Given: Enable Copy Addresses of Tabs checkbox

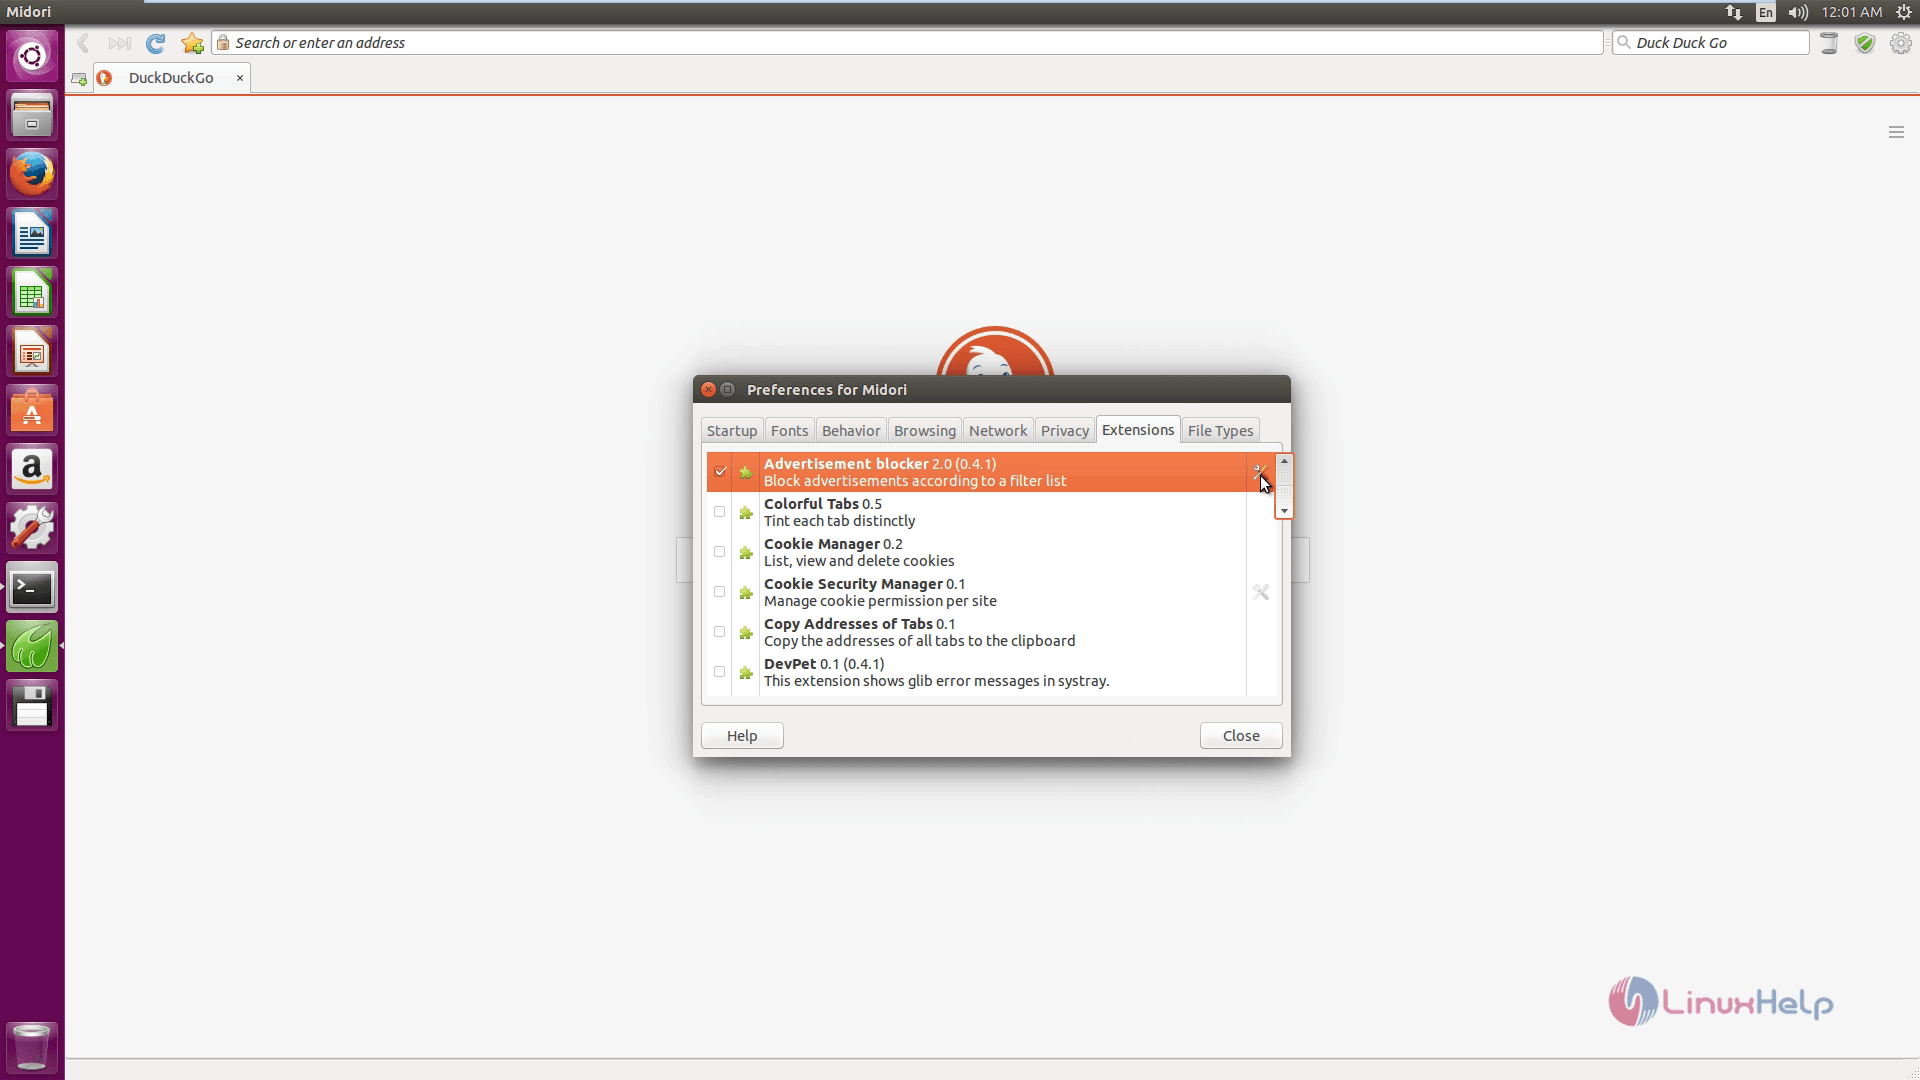Looking at the screenshot, I should coord(720,631).
